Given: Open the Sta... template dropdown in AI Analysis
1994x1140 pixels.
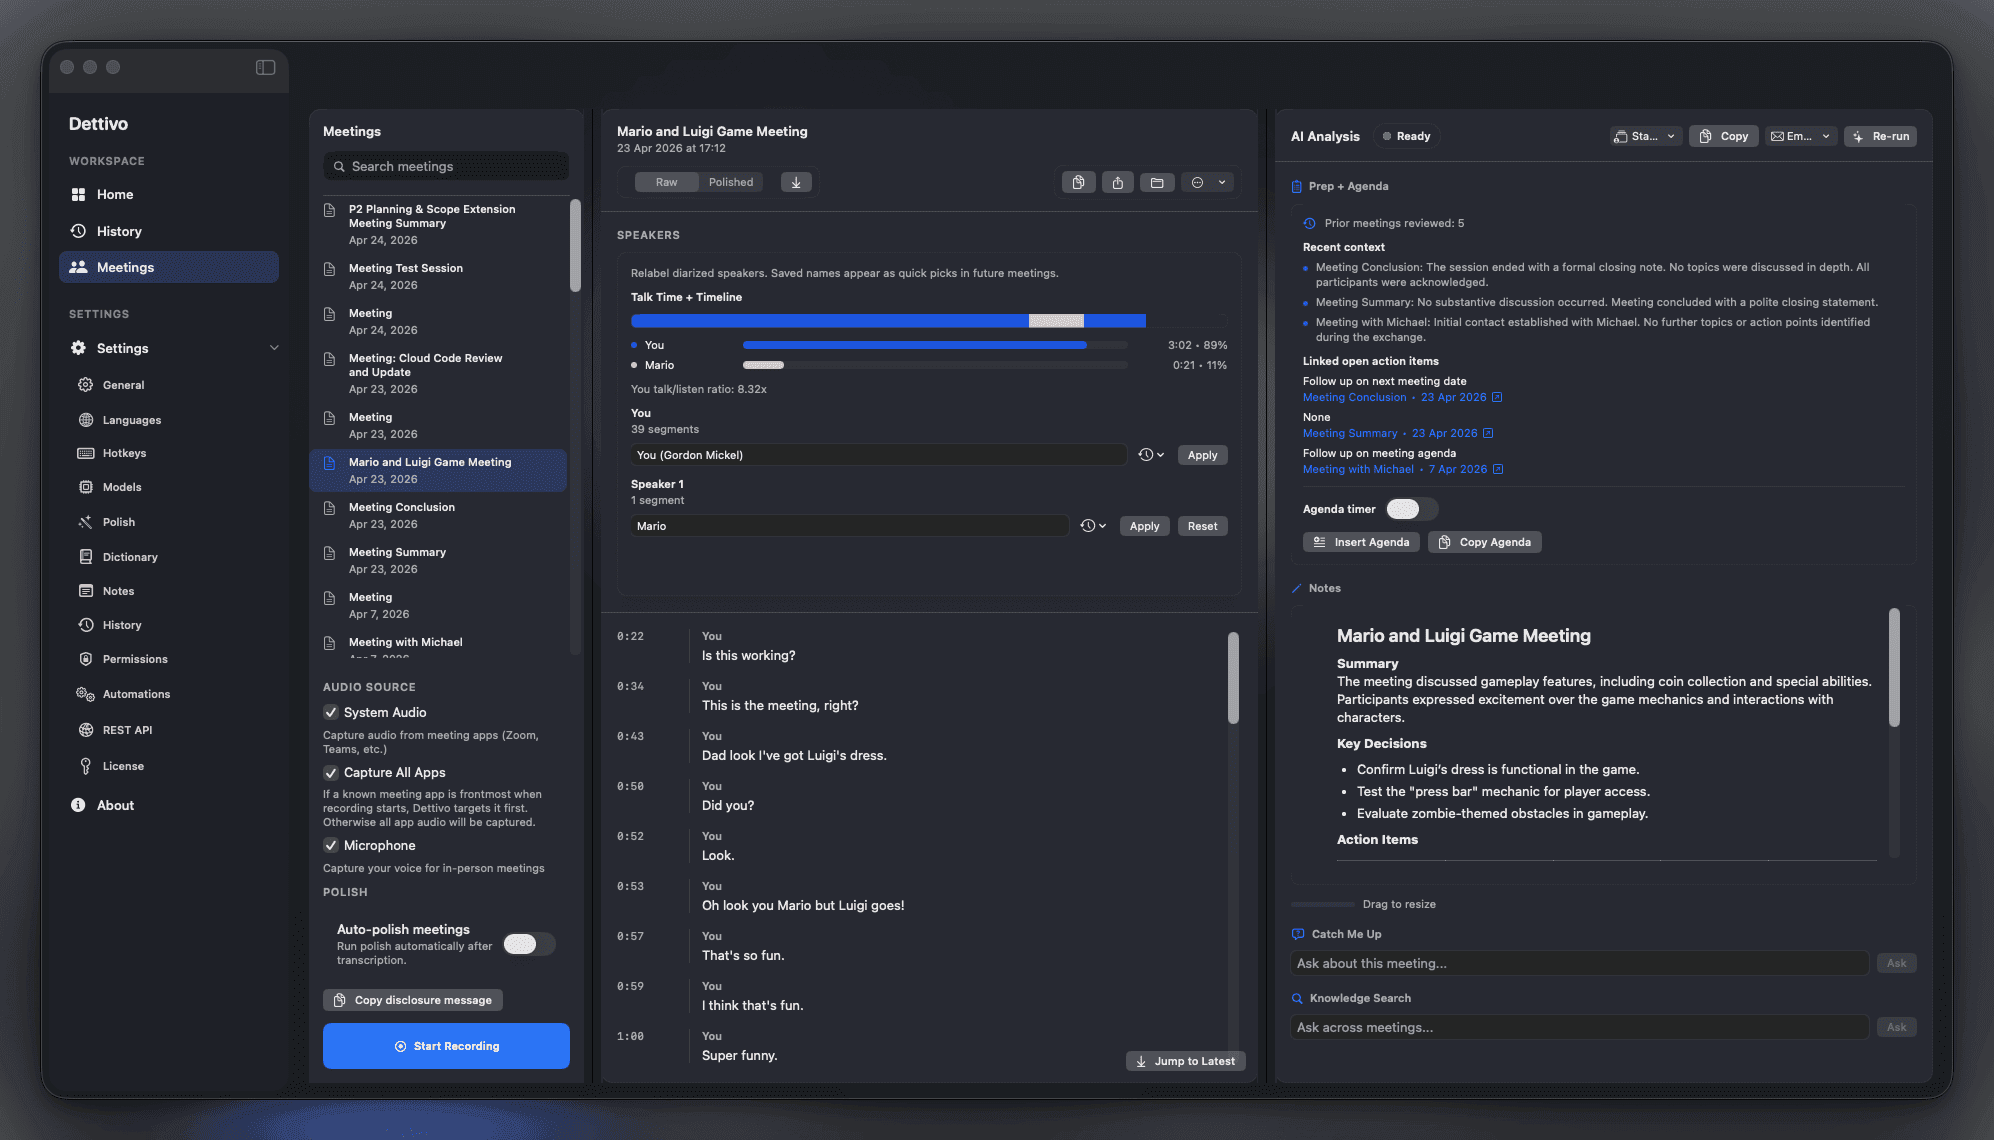Looking at the screenshot, I should click(1645, 136).
